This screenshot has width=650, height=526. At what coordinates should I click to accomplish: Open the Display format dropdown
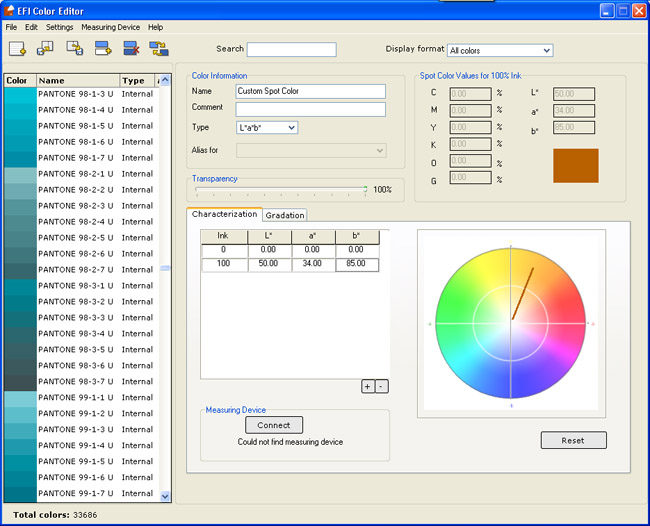click(x=500, y=51)
